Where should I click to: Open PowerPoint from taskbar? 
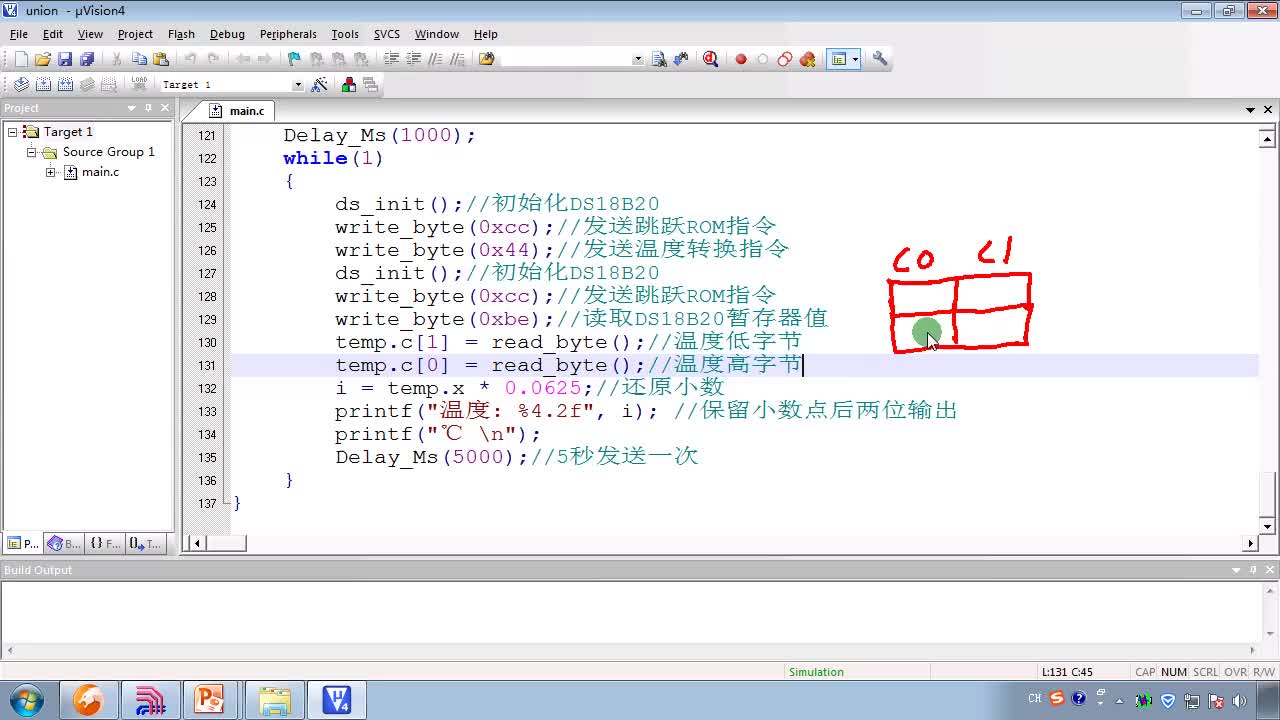point(209,700)
